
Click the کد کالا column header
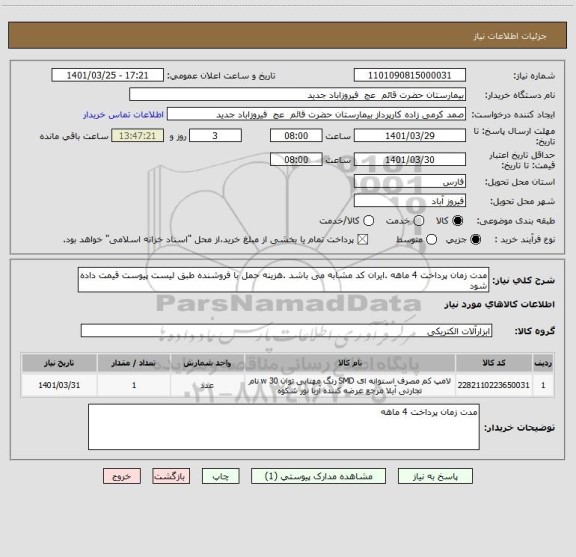[x=494, y=363]
